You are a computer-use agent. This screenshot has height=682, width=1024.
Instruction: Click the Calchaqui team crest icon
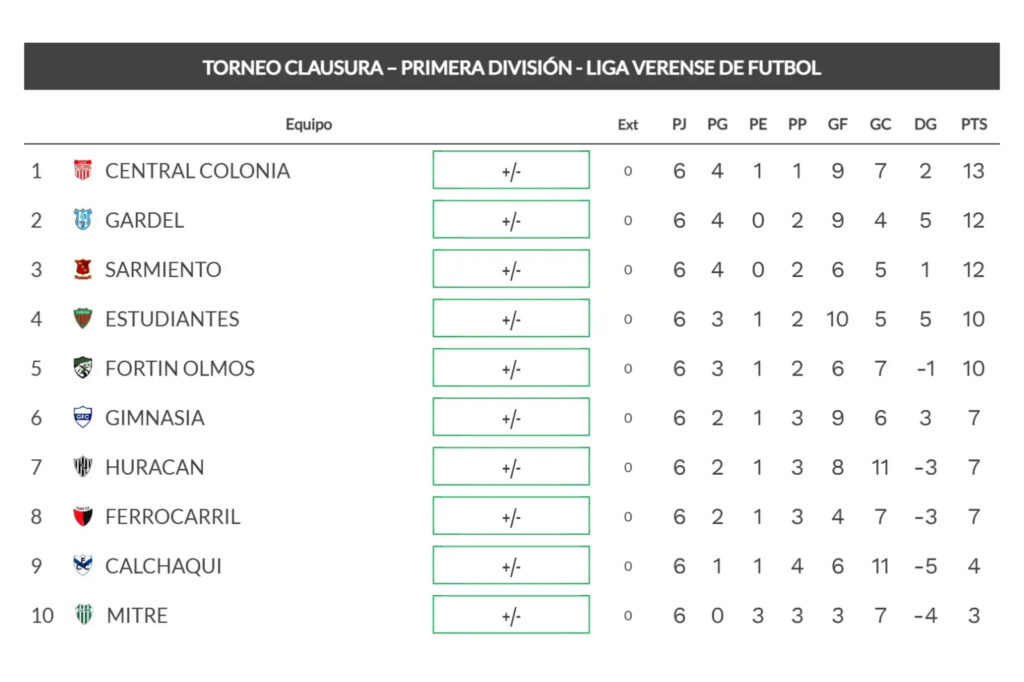[x=83, y=566]
